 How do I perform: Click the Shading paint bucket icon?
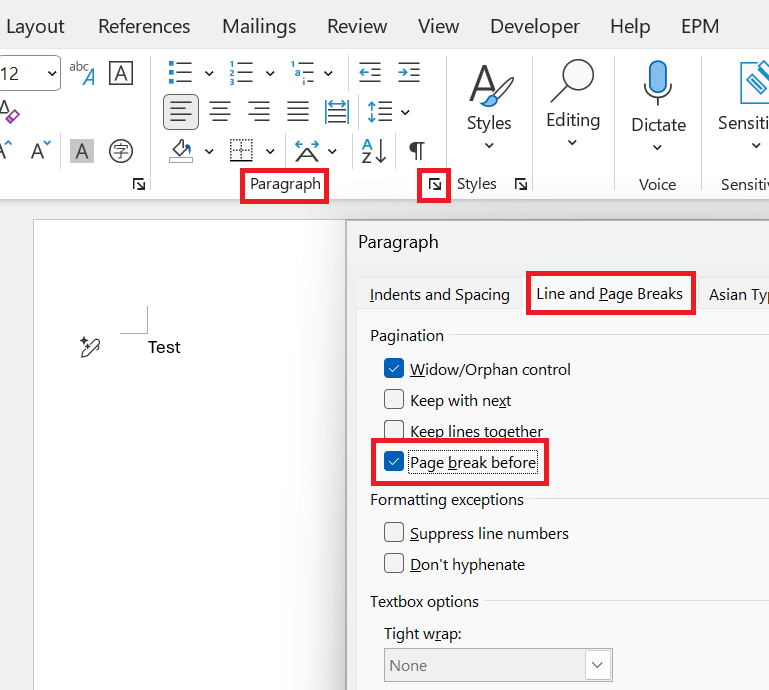[181, 151]
